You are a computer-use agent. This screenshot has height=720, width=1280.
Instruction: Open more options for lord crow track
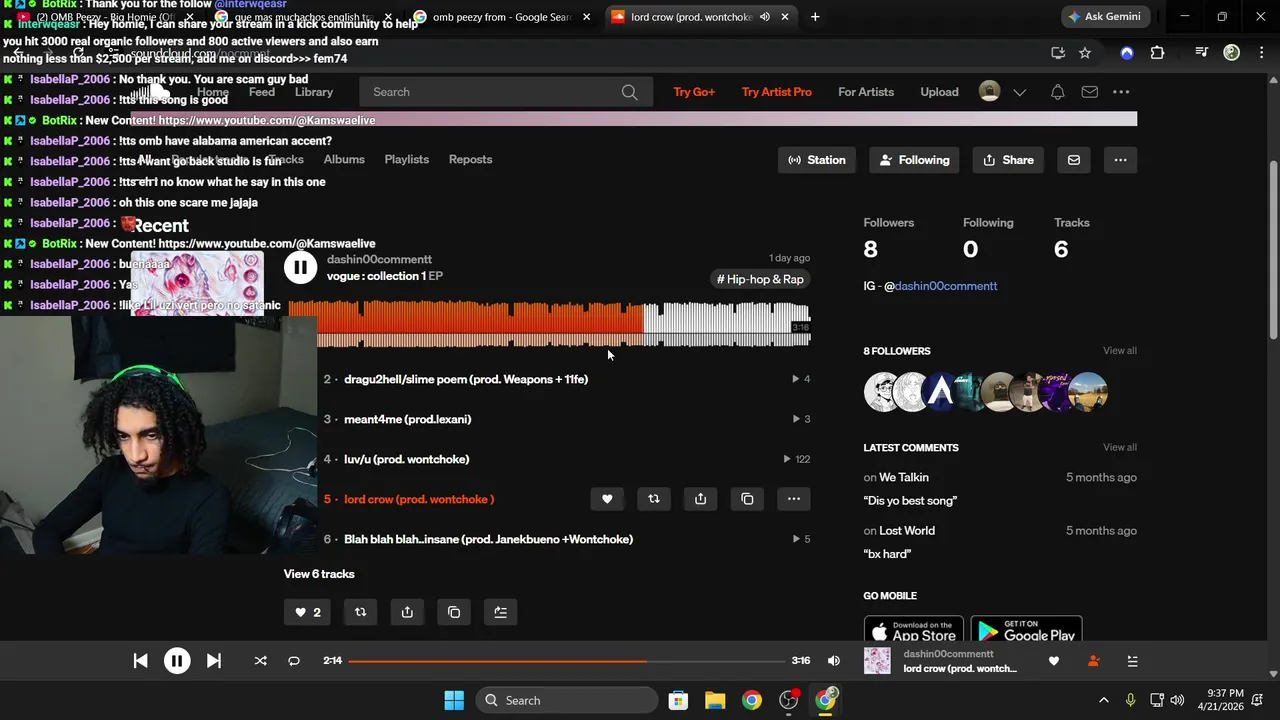(794, 499)
